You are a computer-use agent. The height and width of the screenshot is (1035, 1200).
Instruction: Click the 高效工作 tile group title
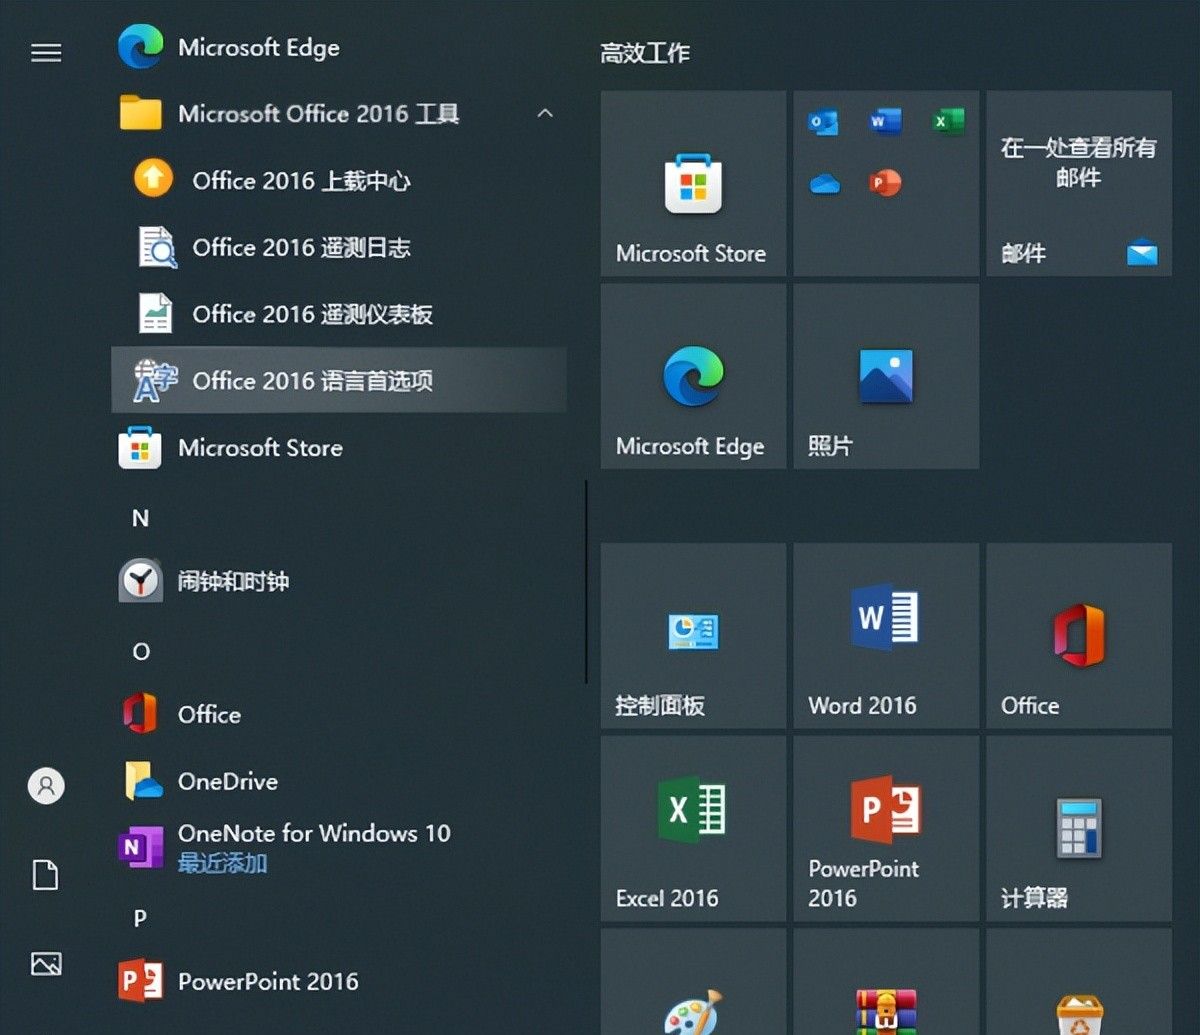(645, 53)
